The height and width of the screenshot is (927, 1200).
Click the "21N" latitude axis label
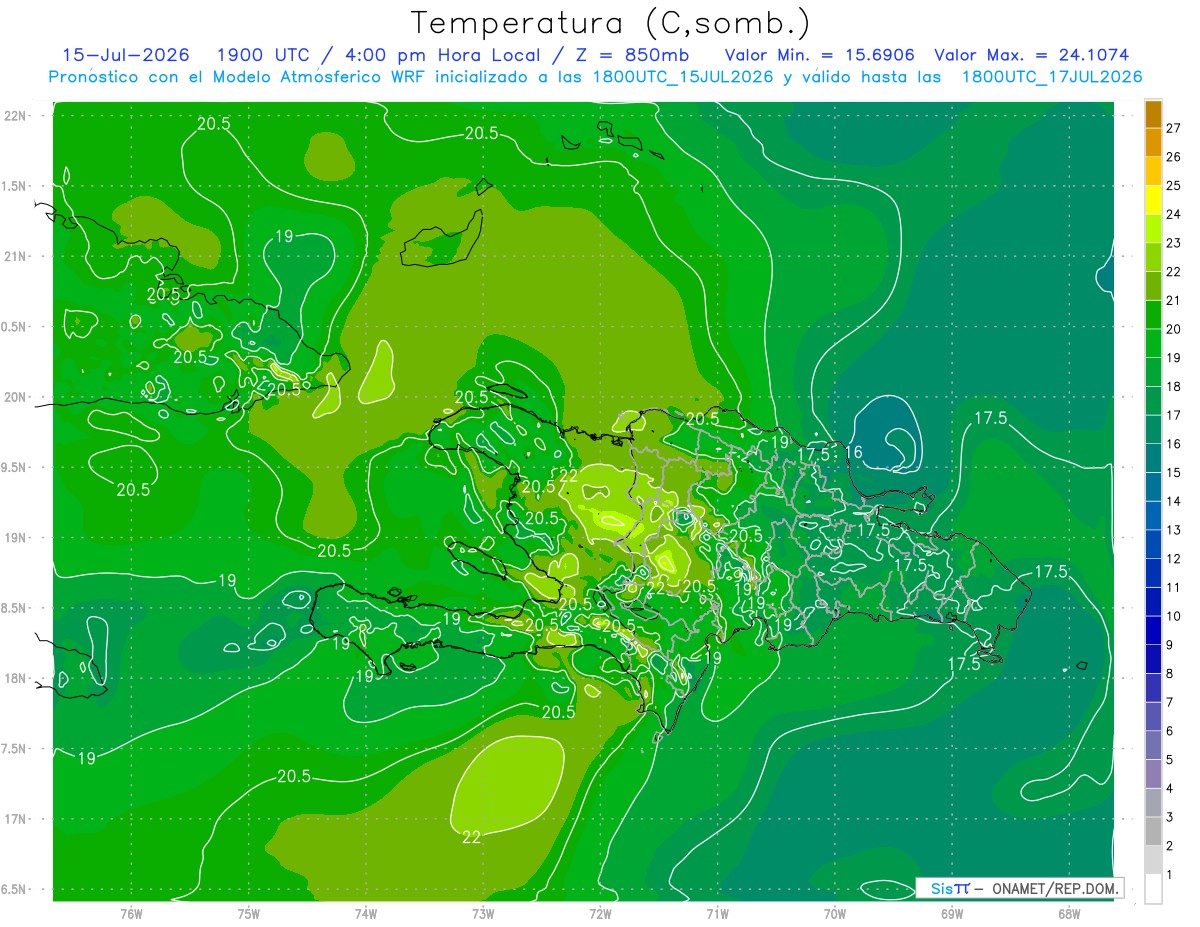pos(15,256)
